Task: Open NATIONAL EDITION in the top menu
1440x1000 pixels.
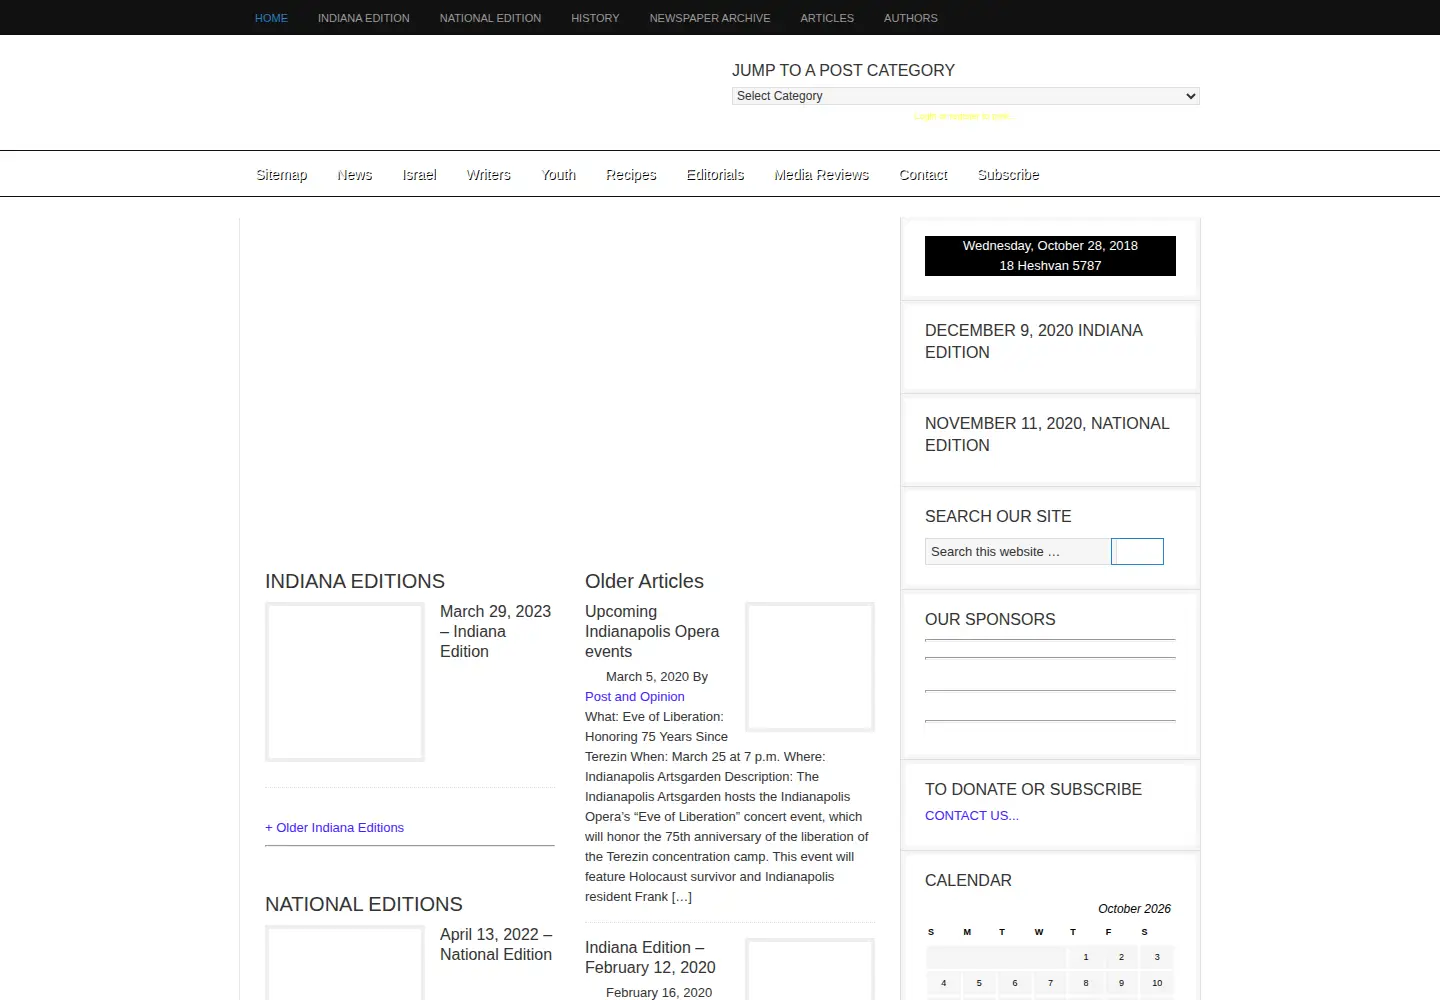Action: (x=490, y=18)
